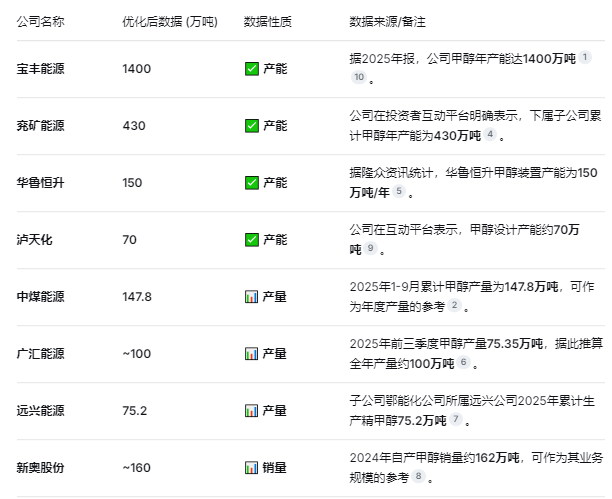Click note beginning 据隆众资讯统计
The height and width of the screenshot is (499, 612).
pos(473,183)
